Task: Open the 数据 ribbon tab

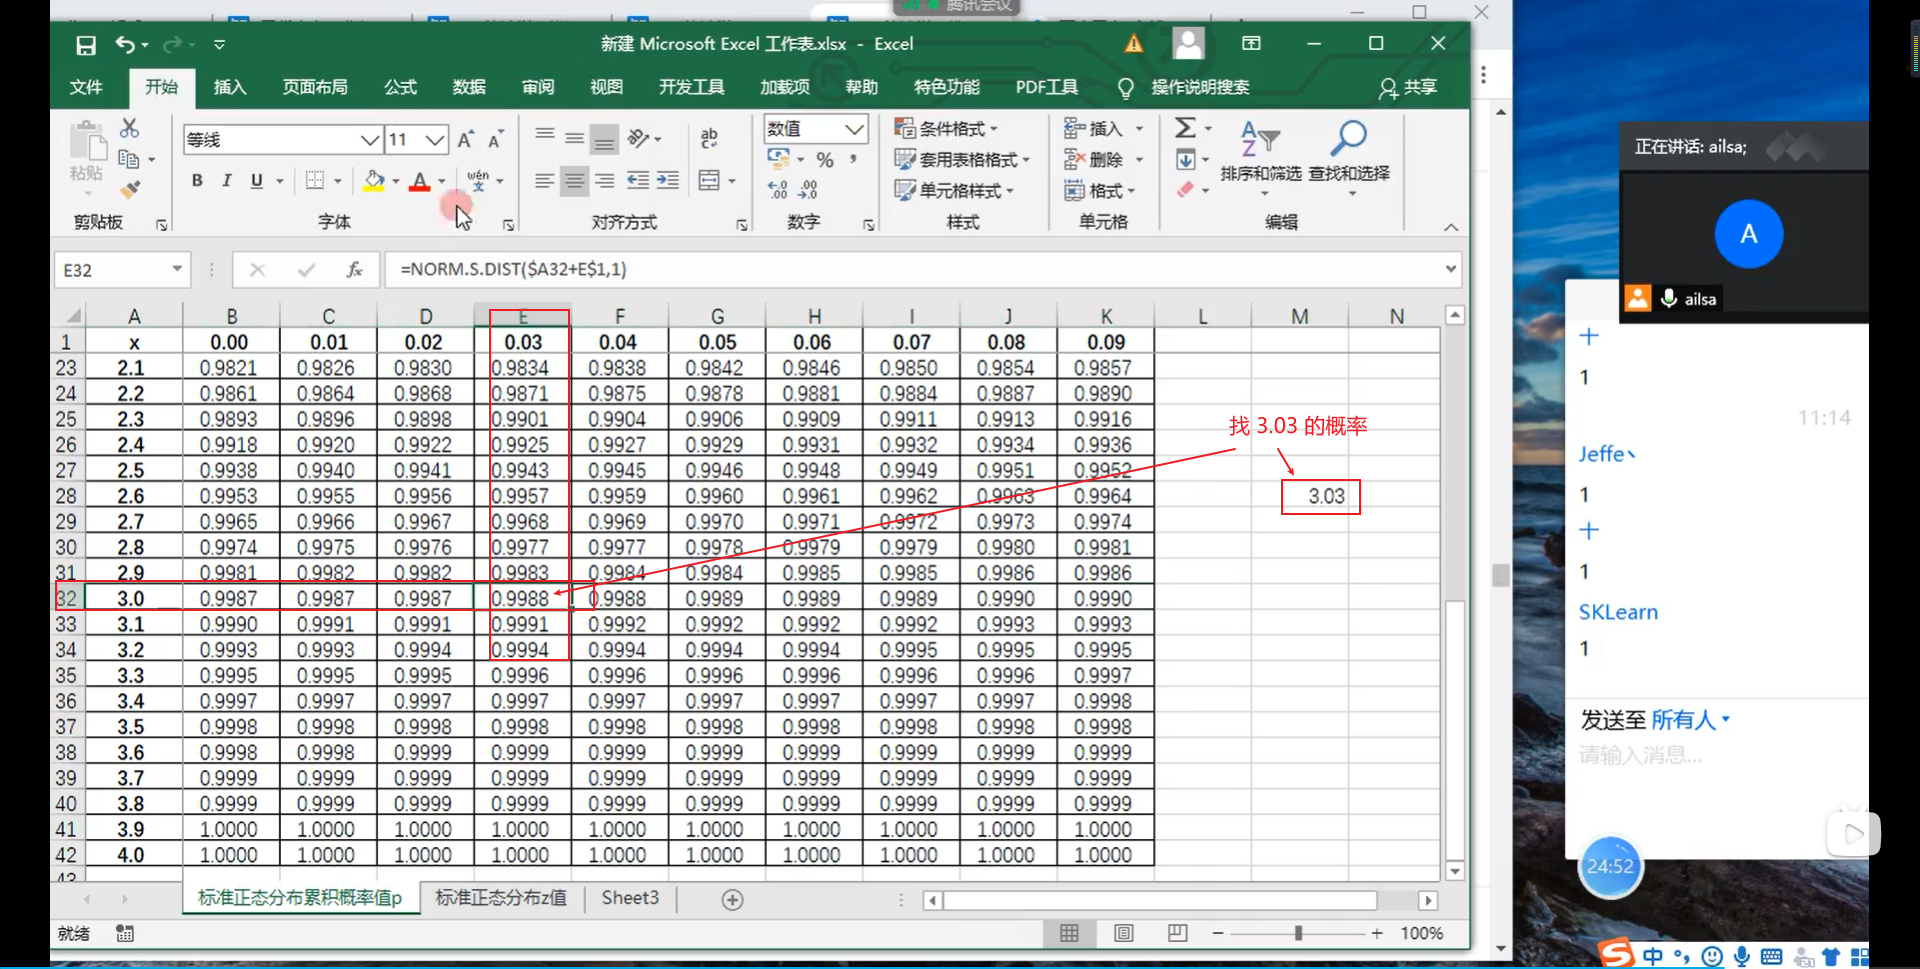Action: tap(469, 87)
